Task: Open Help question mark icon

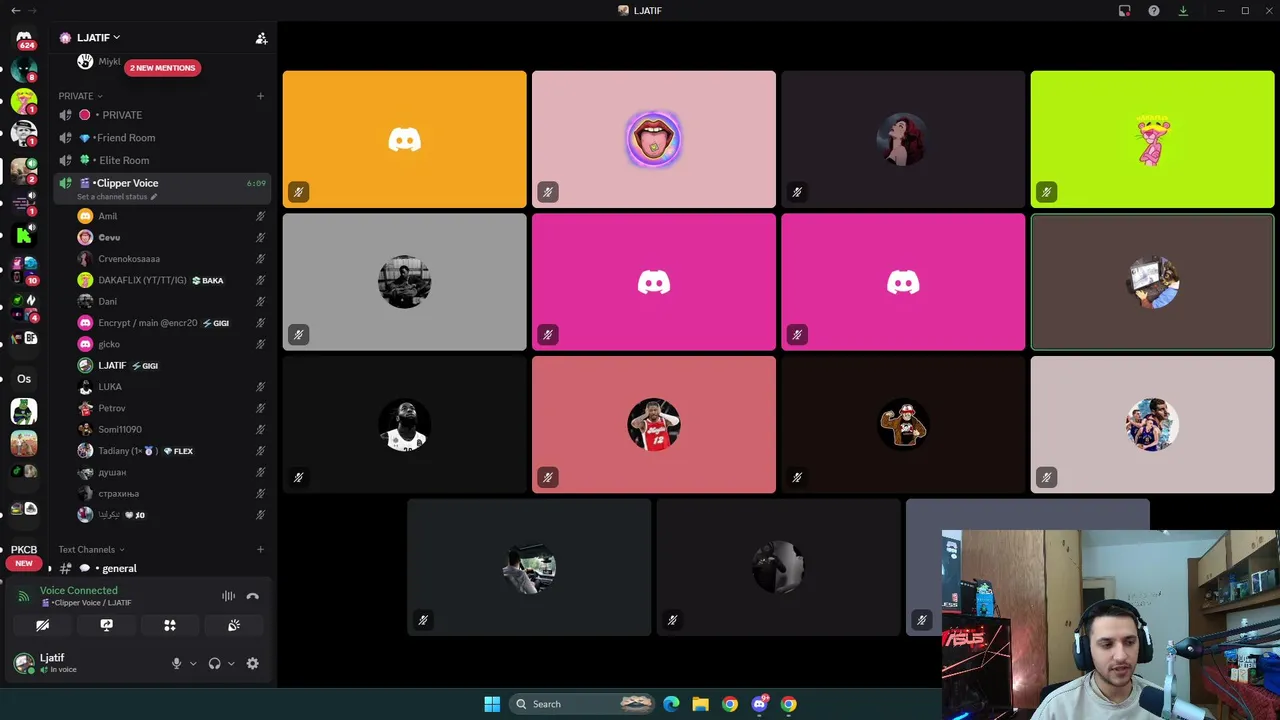Action: coord(1154,10)
